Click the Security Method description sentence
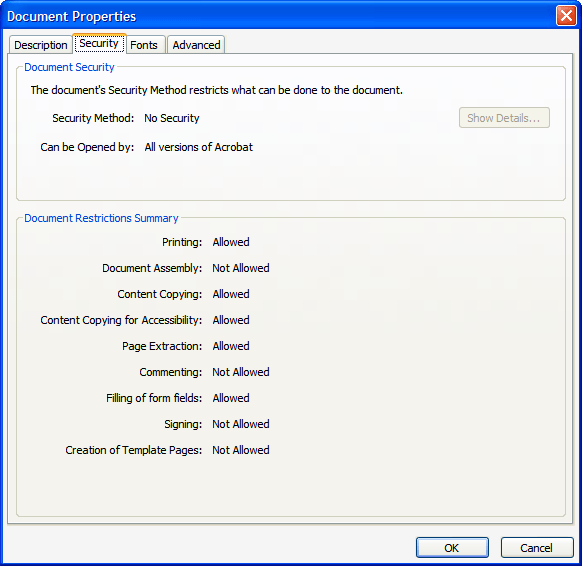Screen dimensions: 582x566 click(x=217, y=90)
